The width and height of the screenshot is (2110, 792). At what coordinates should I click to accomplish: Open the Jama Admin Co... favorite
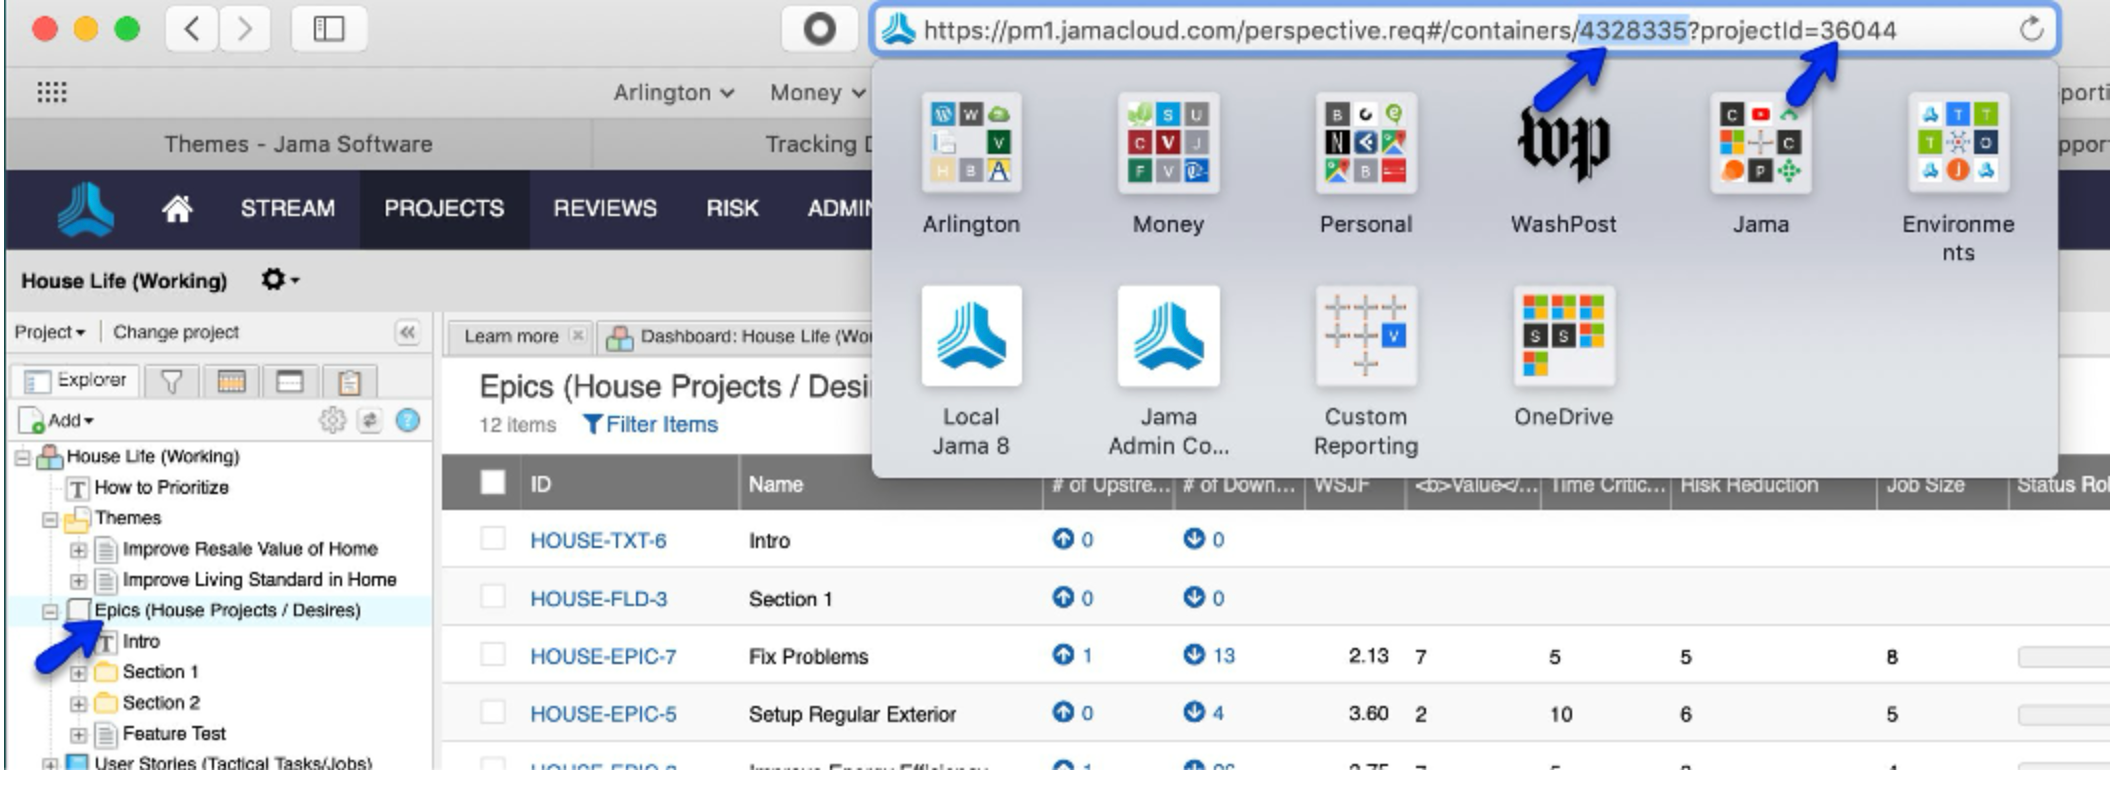point(1168,336)
